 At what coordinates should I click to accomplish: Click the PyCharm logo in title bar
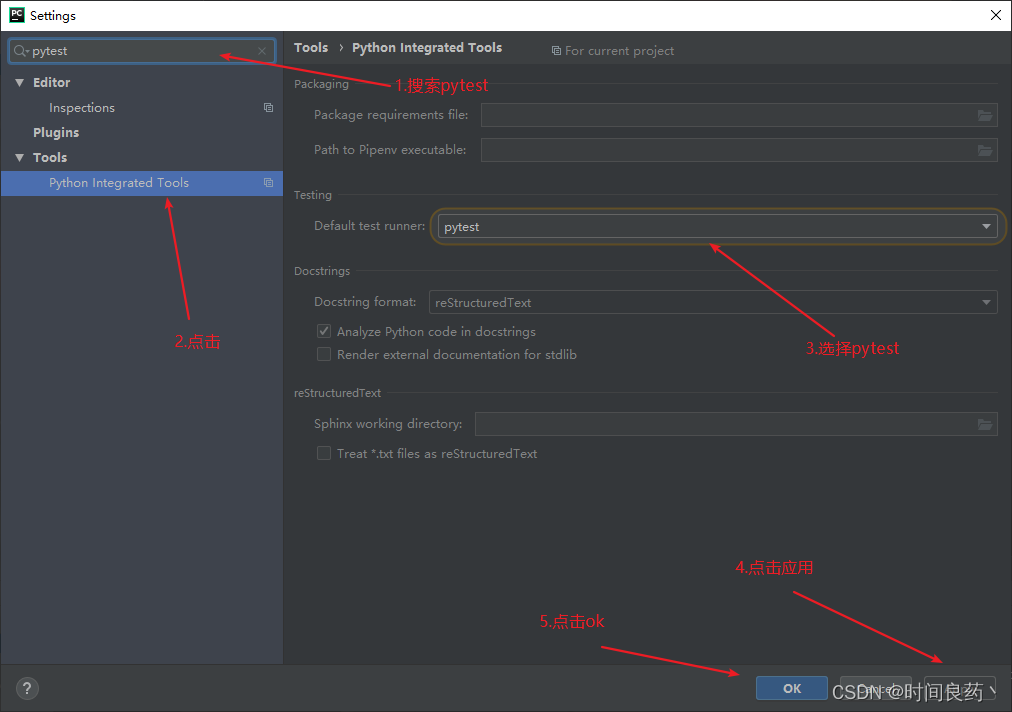[x=17, y=15]
